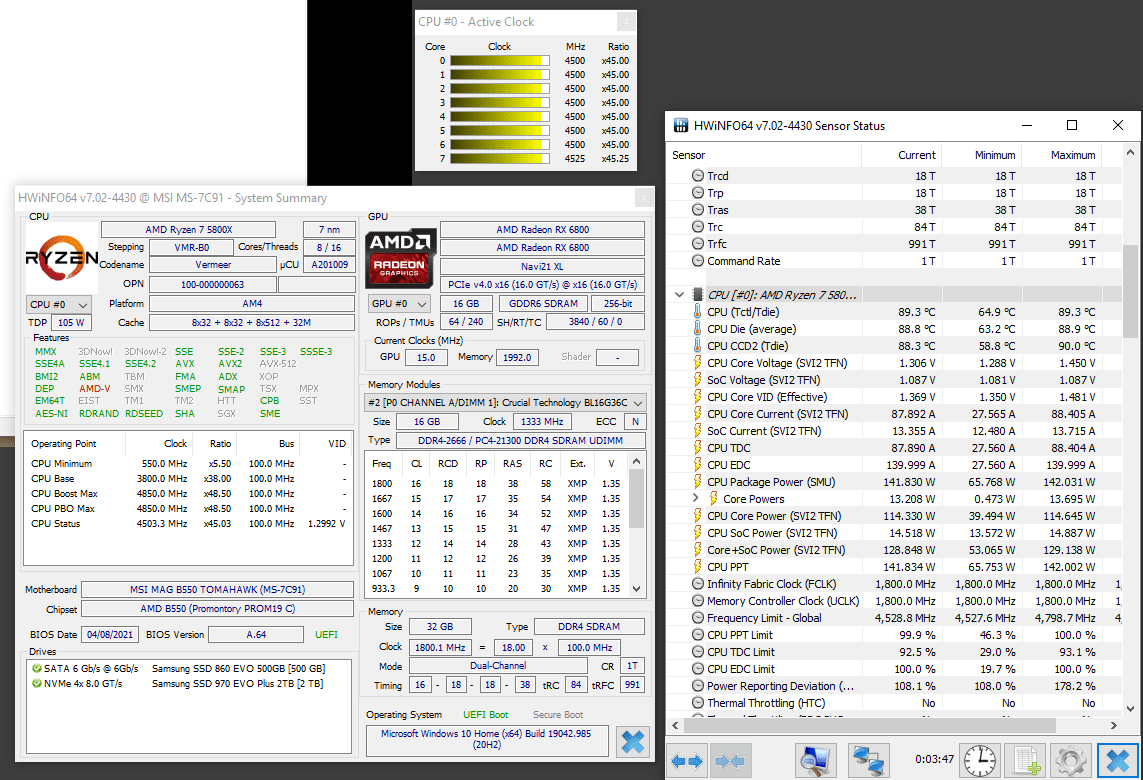Click the BIOS Date 04/08/2021 field

(110, 635)
